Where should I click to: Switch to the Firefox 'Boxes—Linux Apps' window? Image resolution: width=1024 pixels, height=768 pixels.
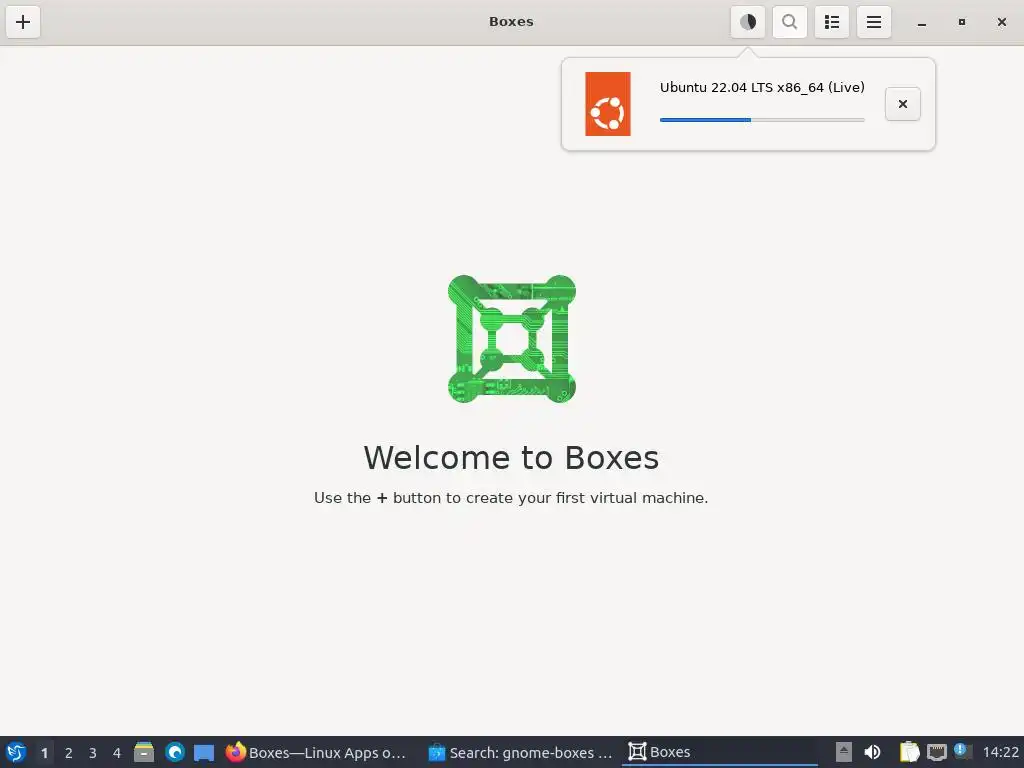pos(316,752)
